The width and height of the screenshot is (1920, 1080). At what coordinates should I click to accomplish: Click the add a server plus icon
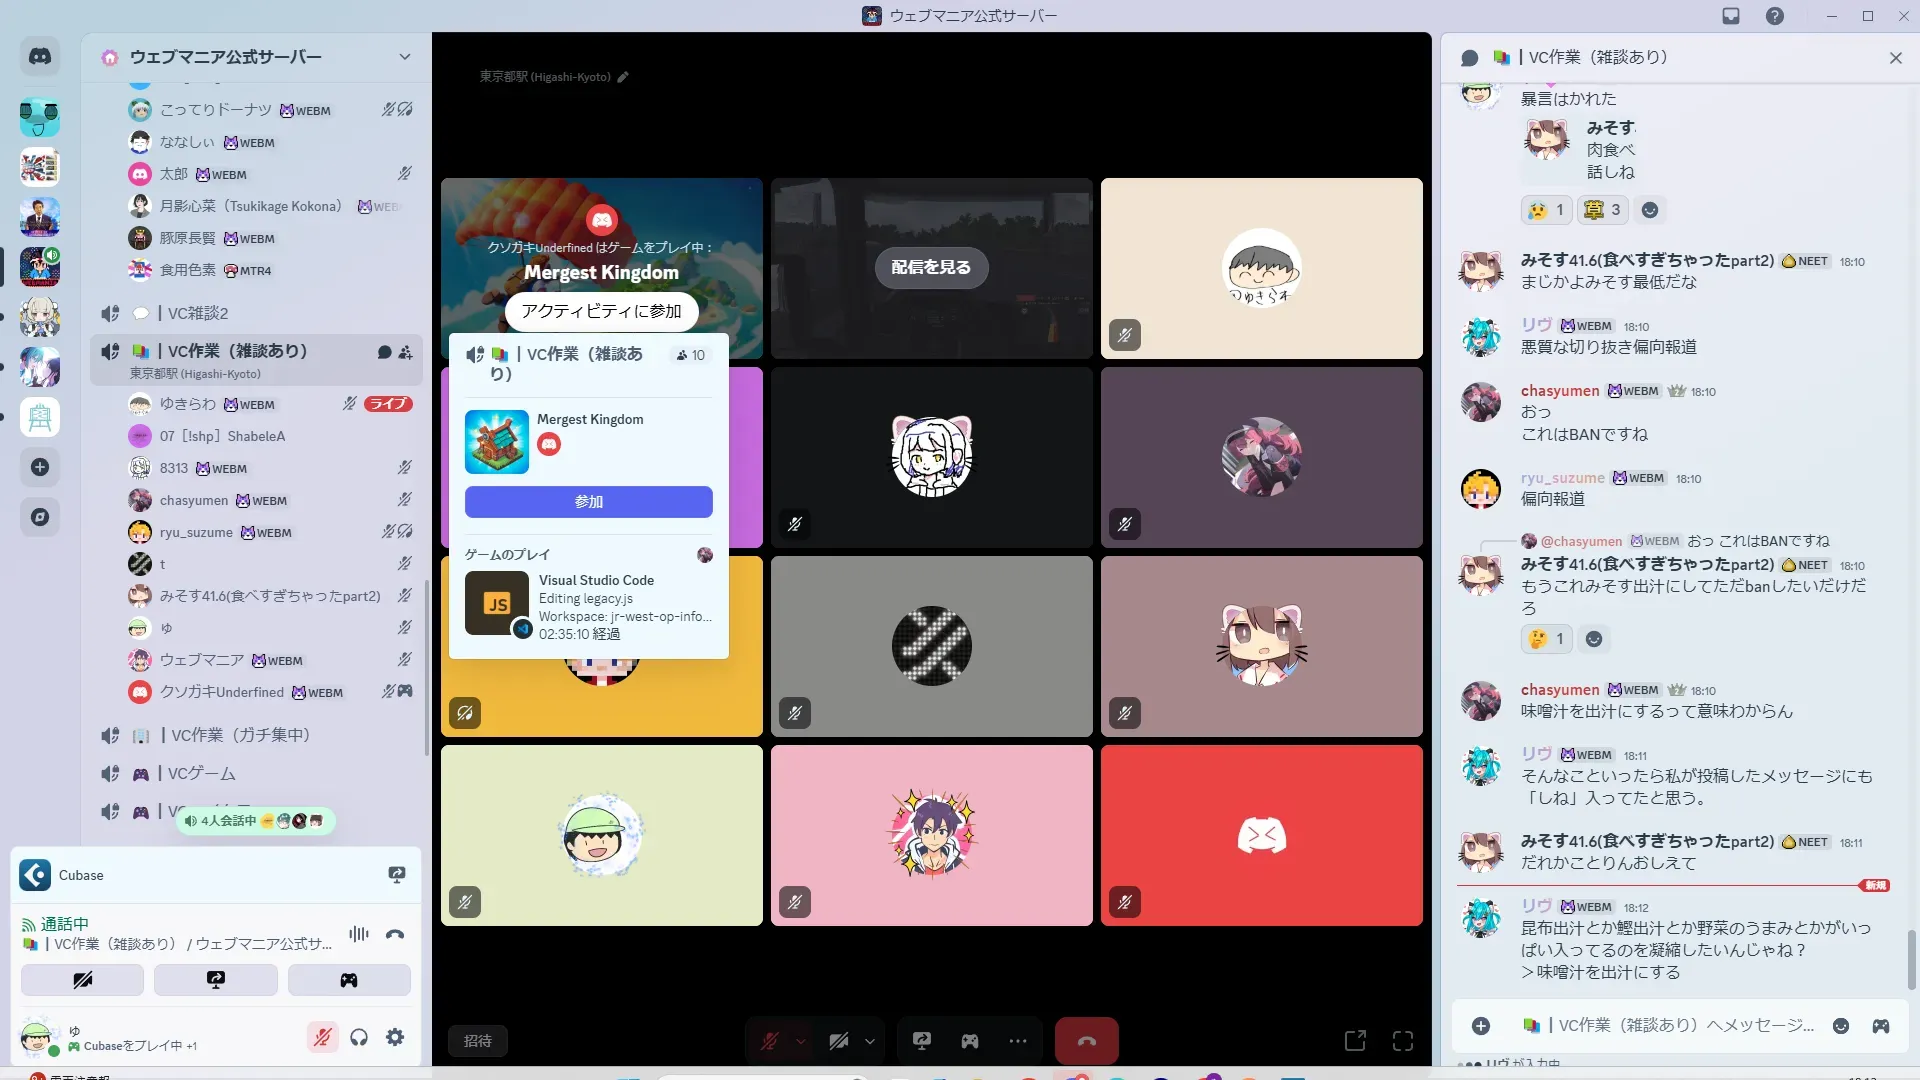click(x=40, y=467)
